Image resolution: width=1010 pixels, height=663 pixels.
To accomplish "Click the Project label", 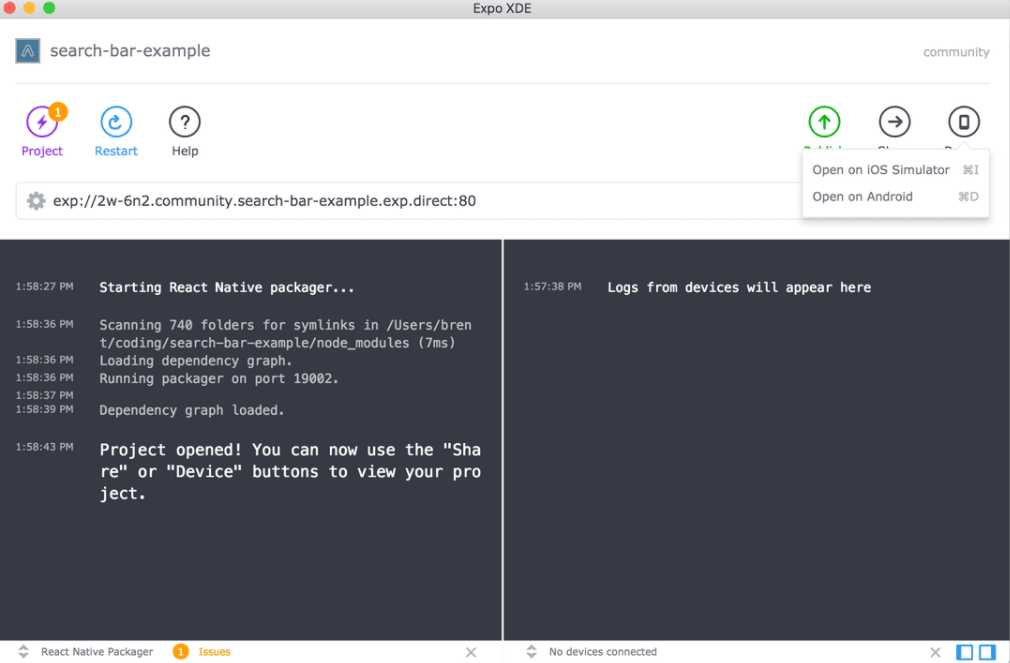I will [x=42, y=151].
